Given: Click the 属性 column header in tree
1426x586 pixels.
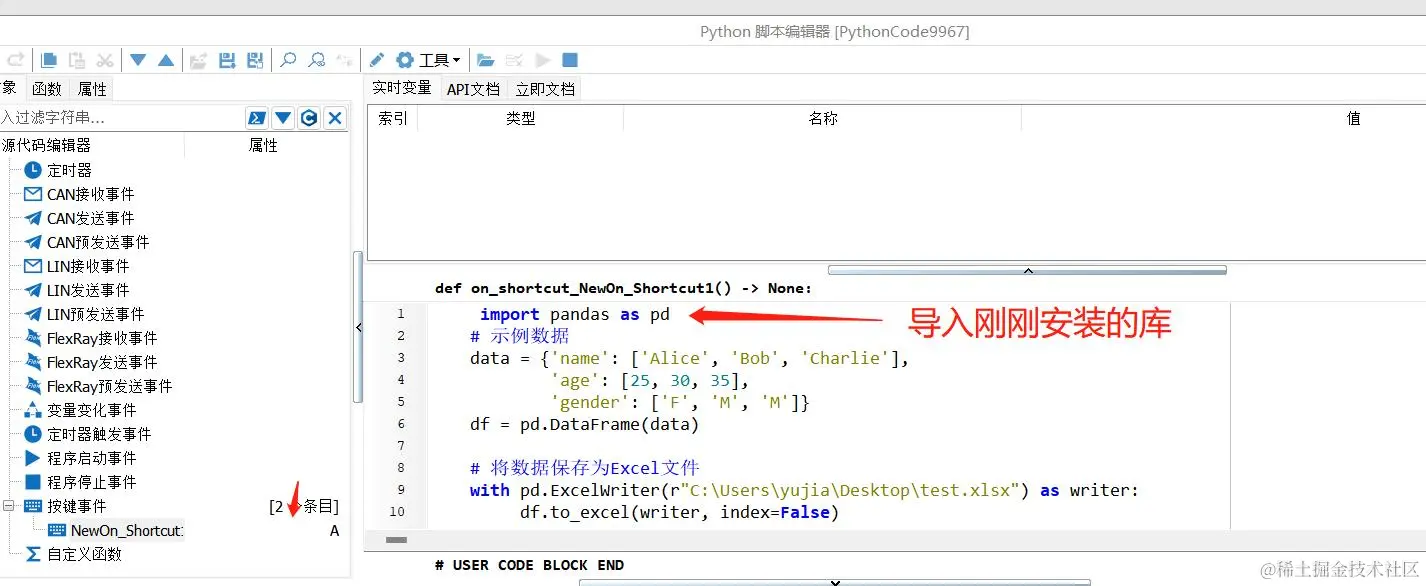Looking at the screenshot, I should 263,145.
